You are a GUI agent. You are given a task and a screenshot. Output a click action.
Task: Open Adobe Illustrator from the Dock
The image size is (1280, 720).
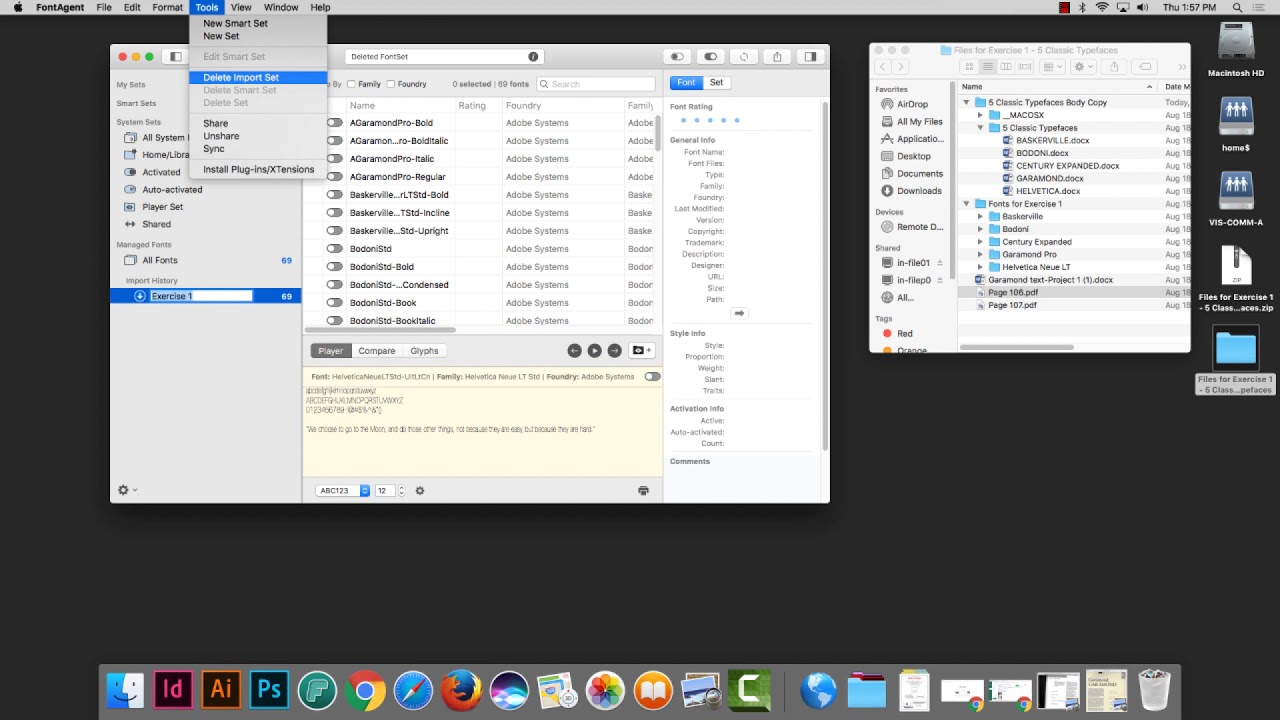tap(220, 690)
